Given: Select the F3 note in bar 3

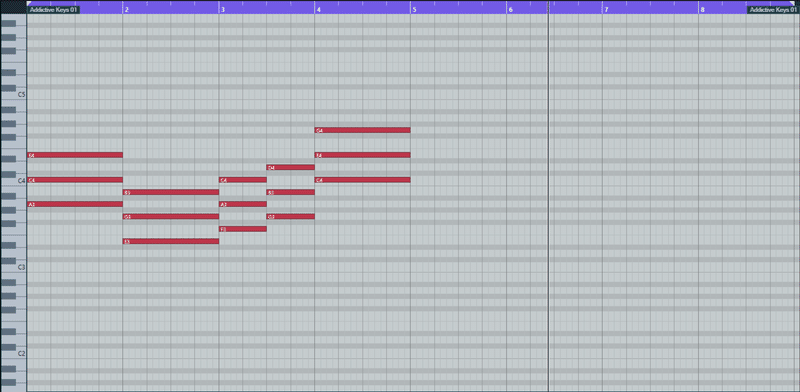Looking at the screenshot, I should [x=243, y=229].
